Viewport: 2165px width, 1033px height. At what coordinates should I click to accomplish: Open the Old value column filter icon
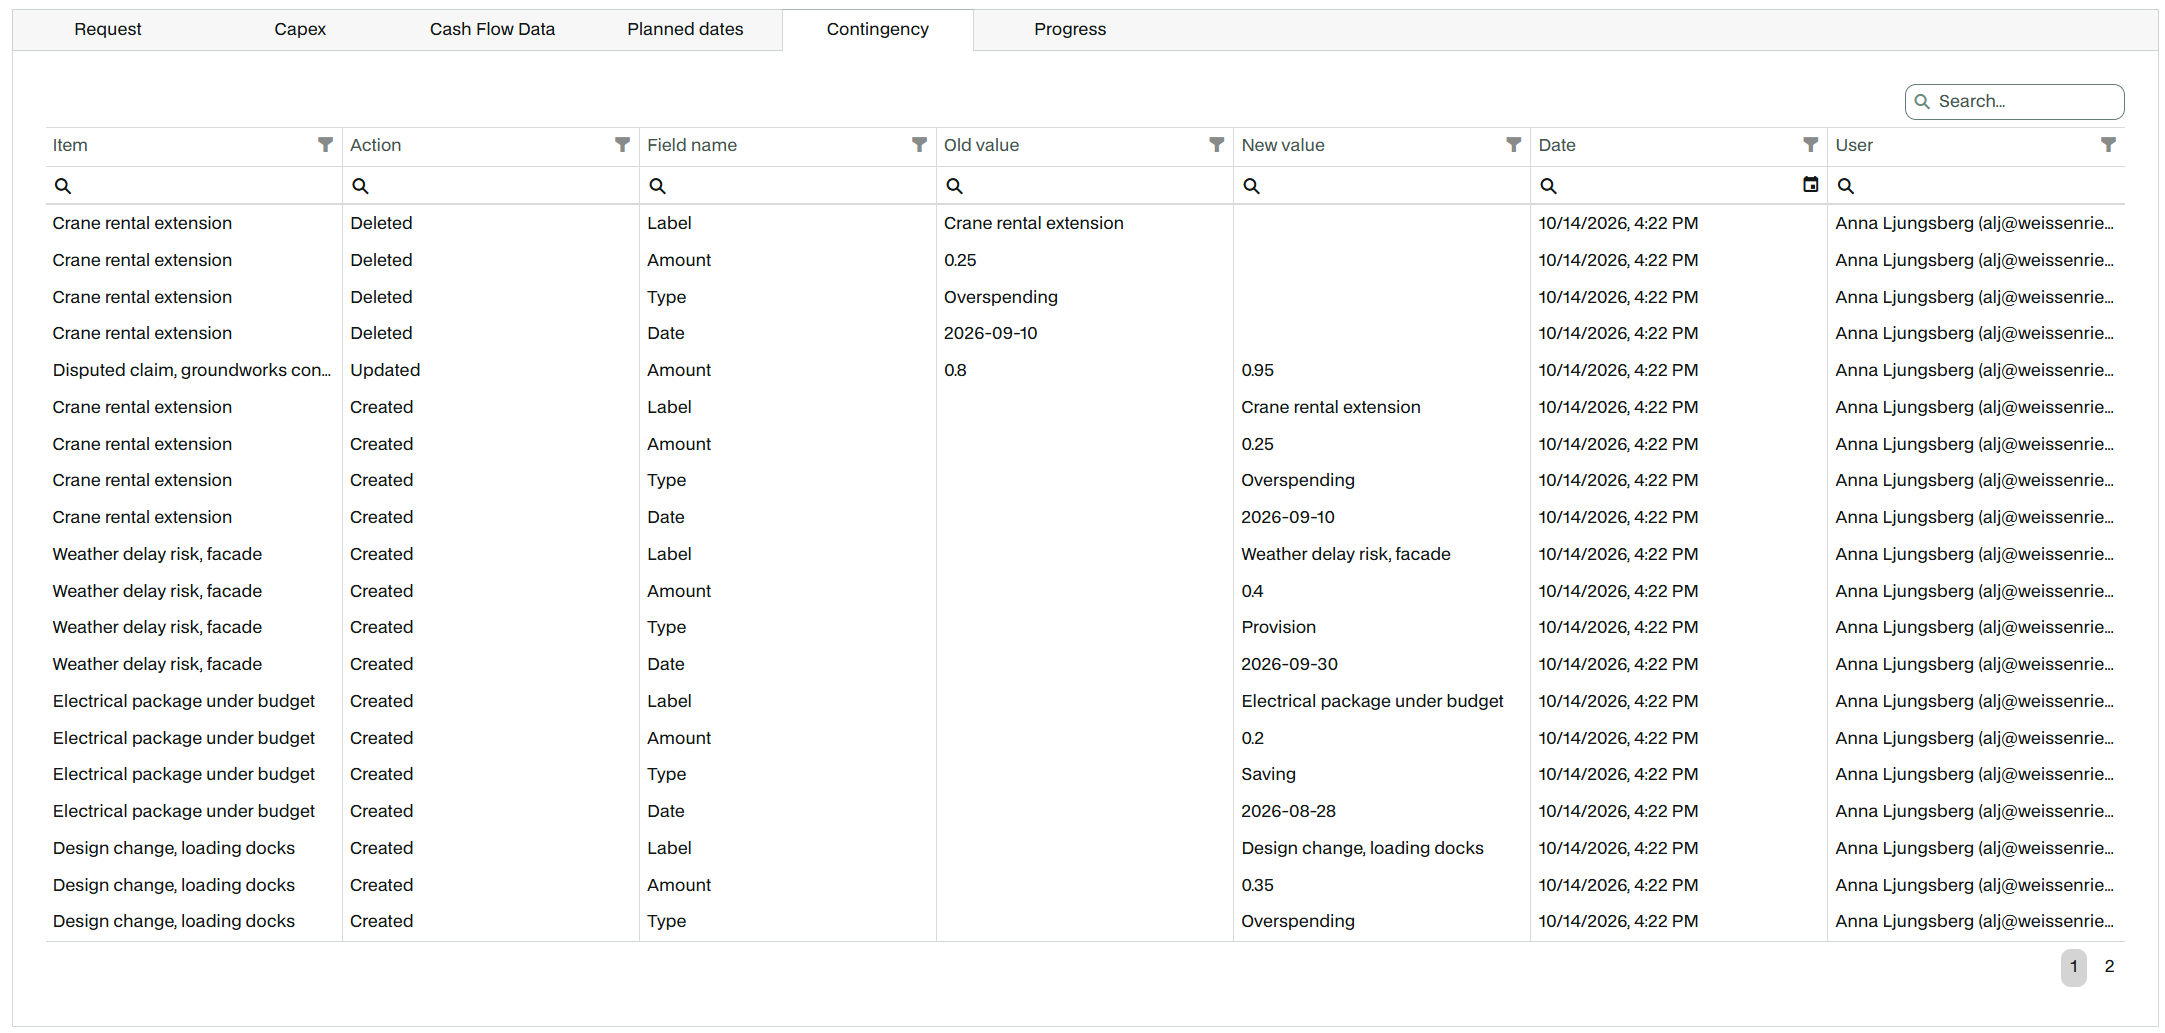pos(1216,145)
